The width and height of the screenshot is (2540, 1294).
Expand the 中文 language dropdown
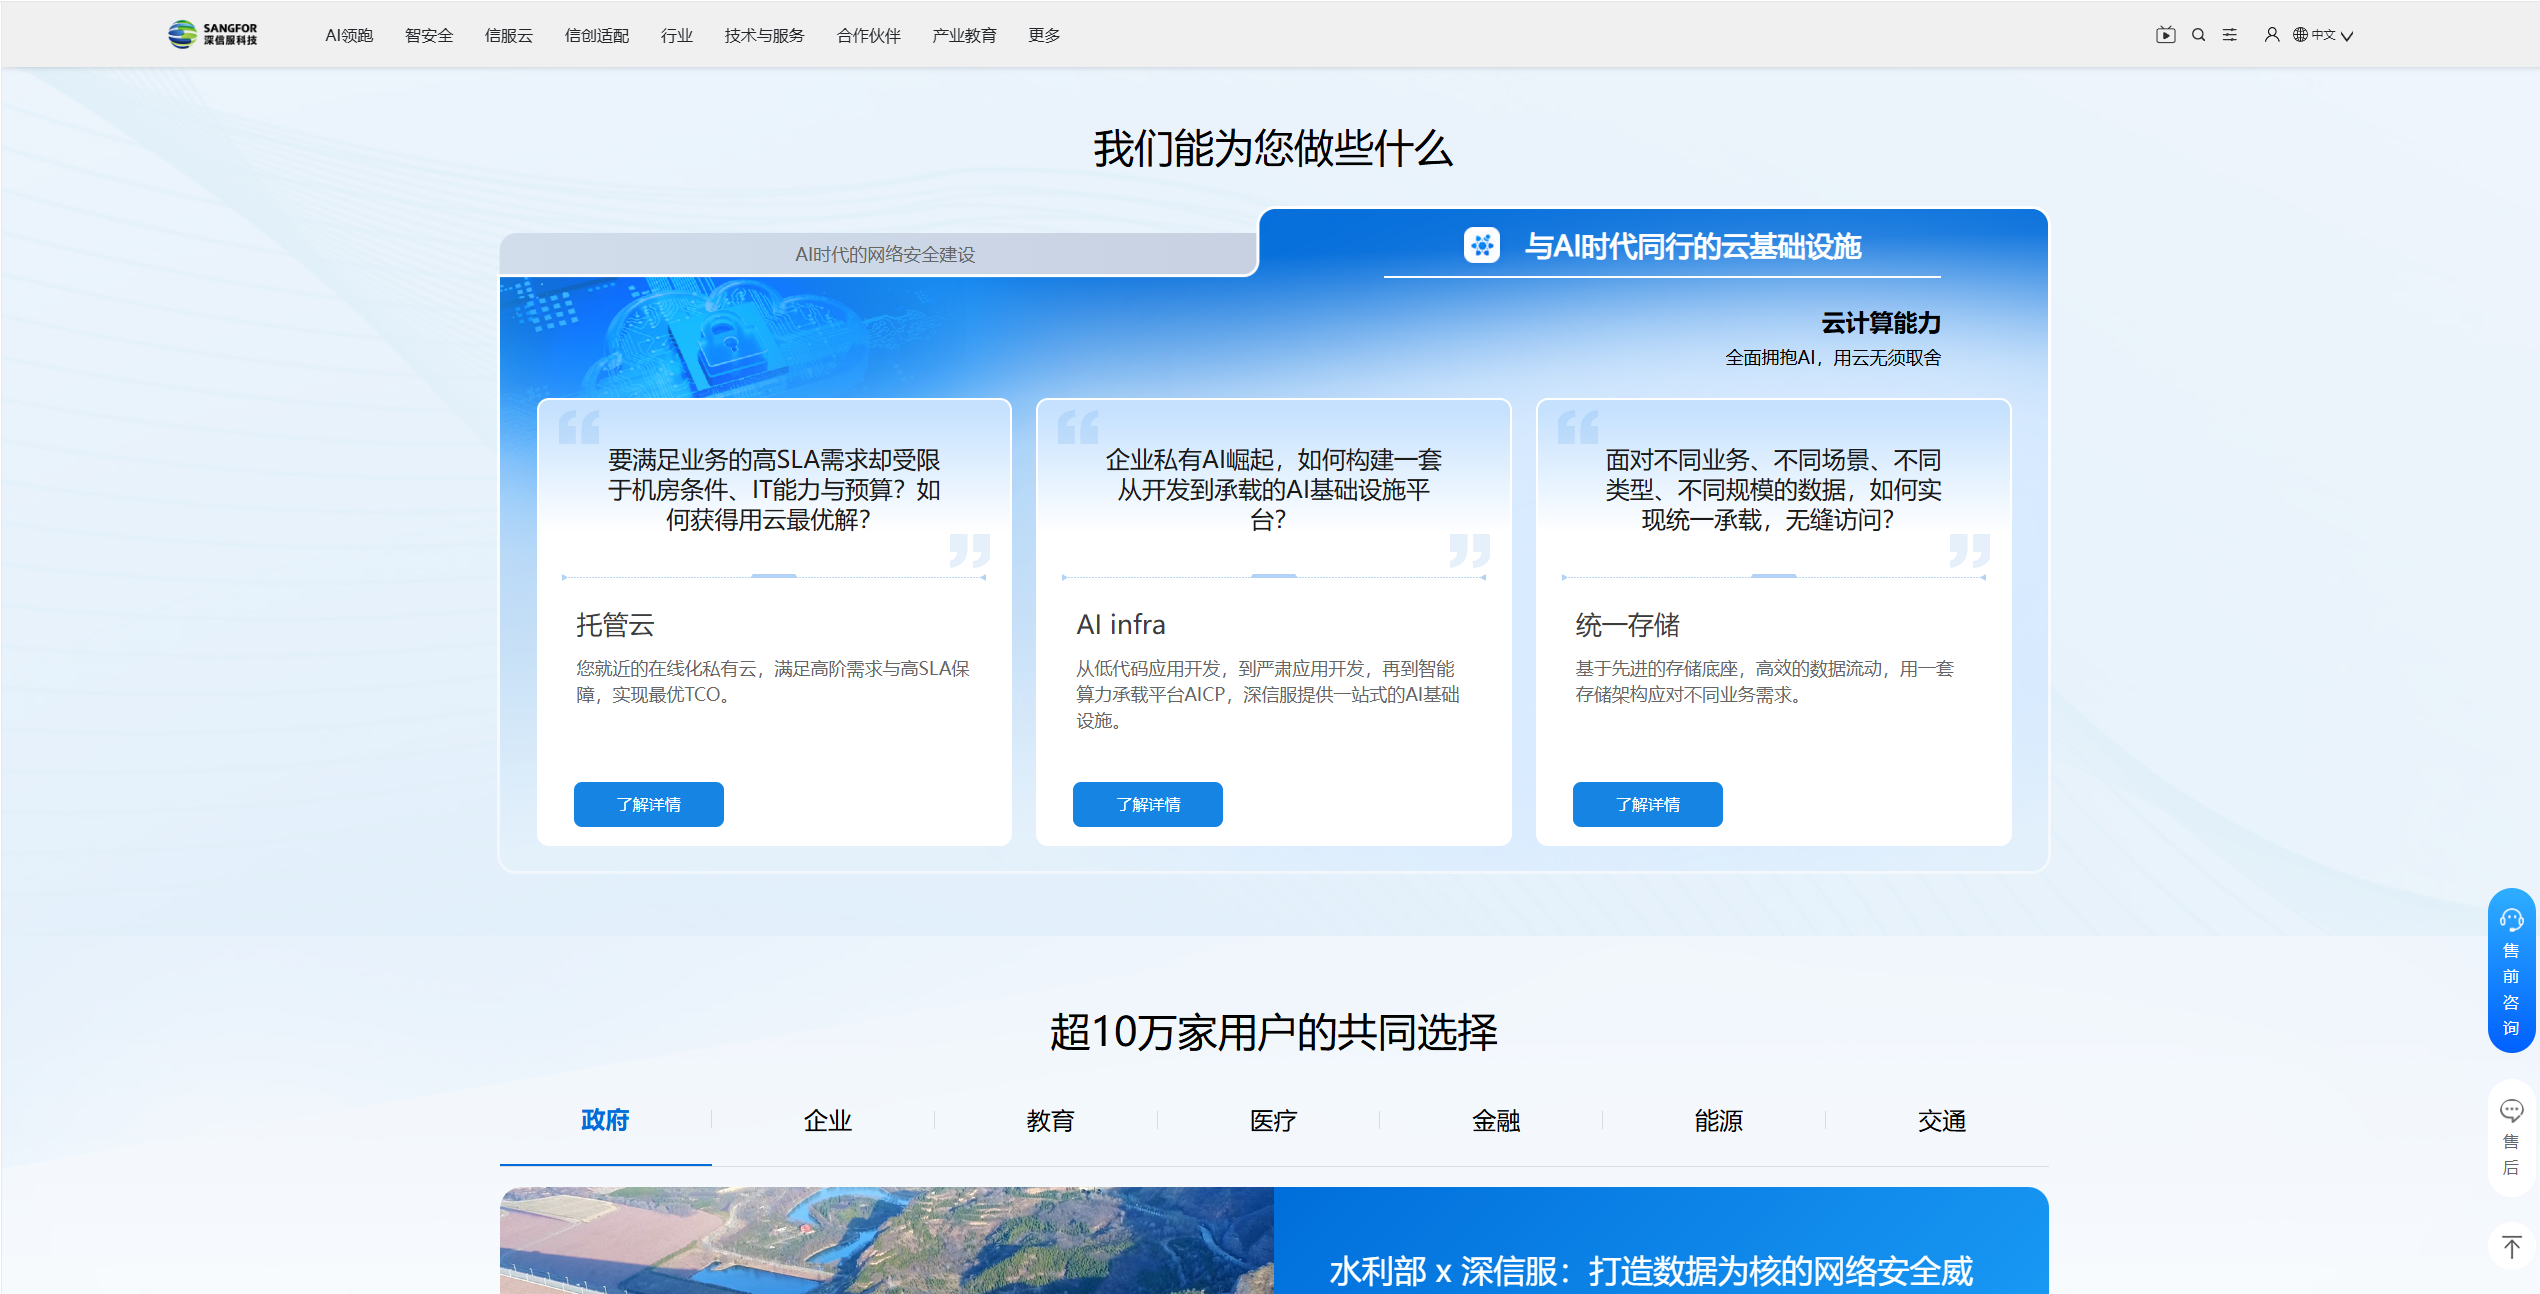coord(2323,35)
